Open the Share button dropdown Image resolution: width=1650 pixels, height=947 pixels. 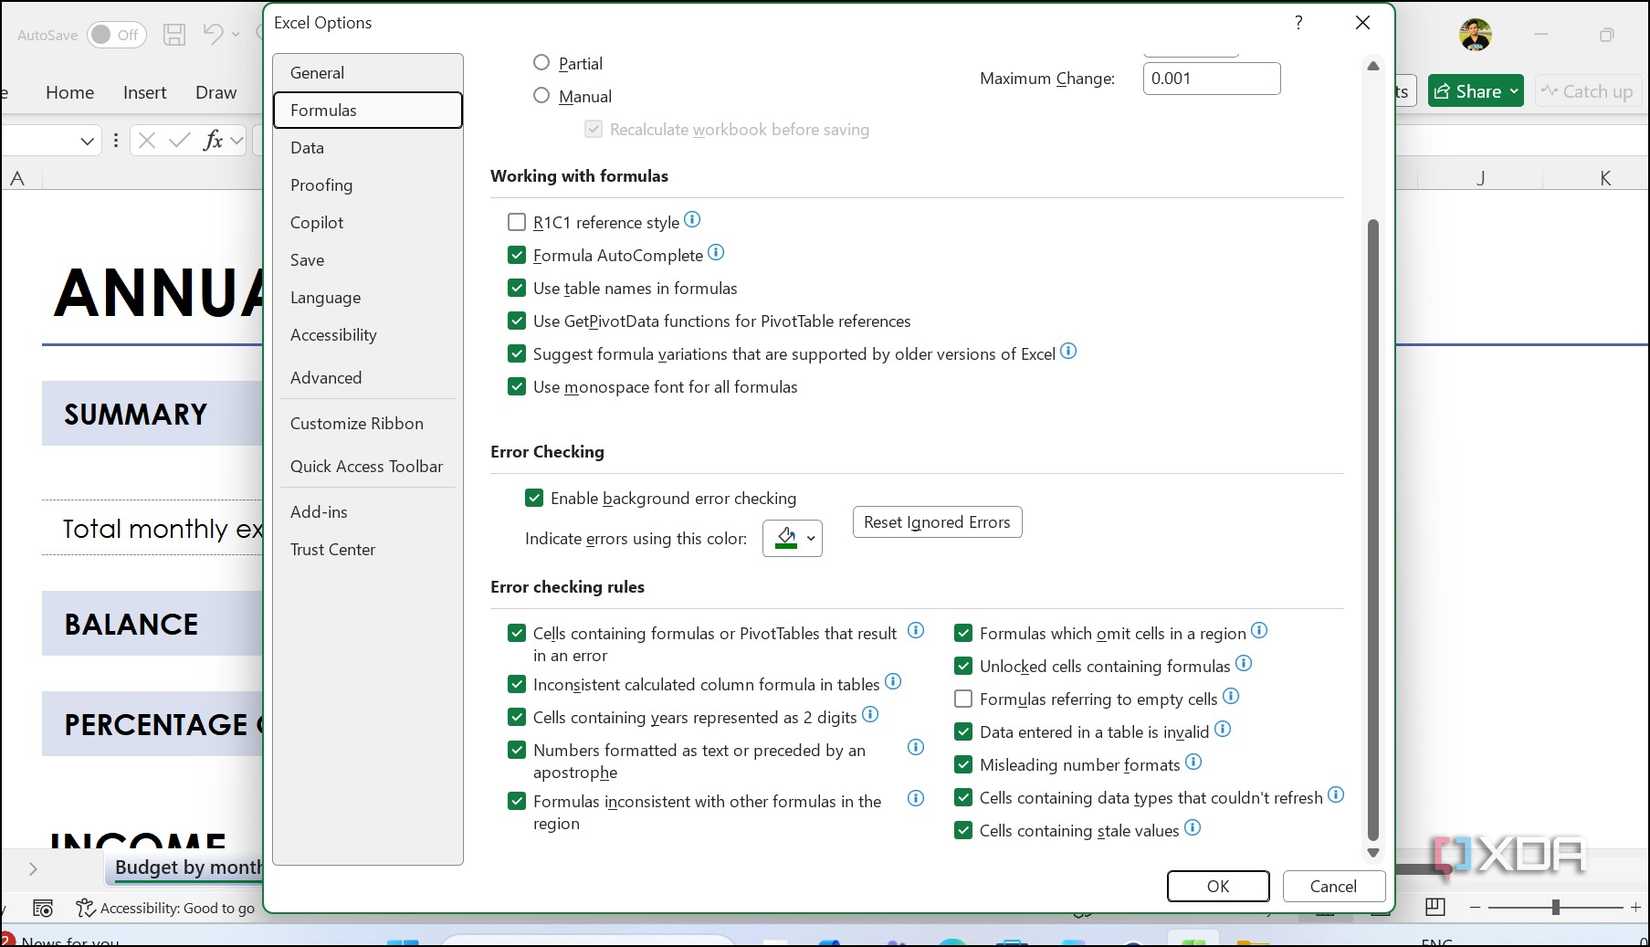pos(1514,92)
